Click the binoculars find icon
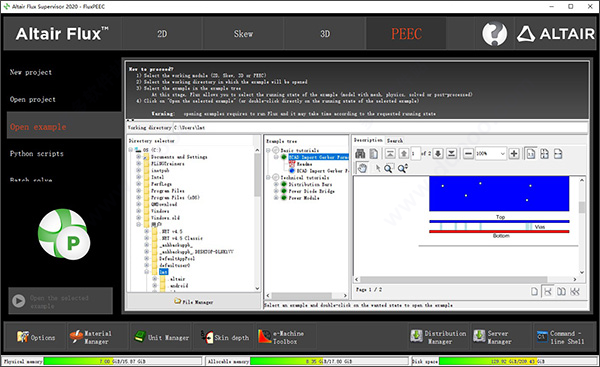Viewport: 600px width, 367px height. (x=360, y=154)
